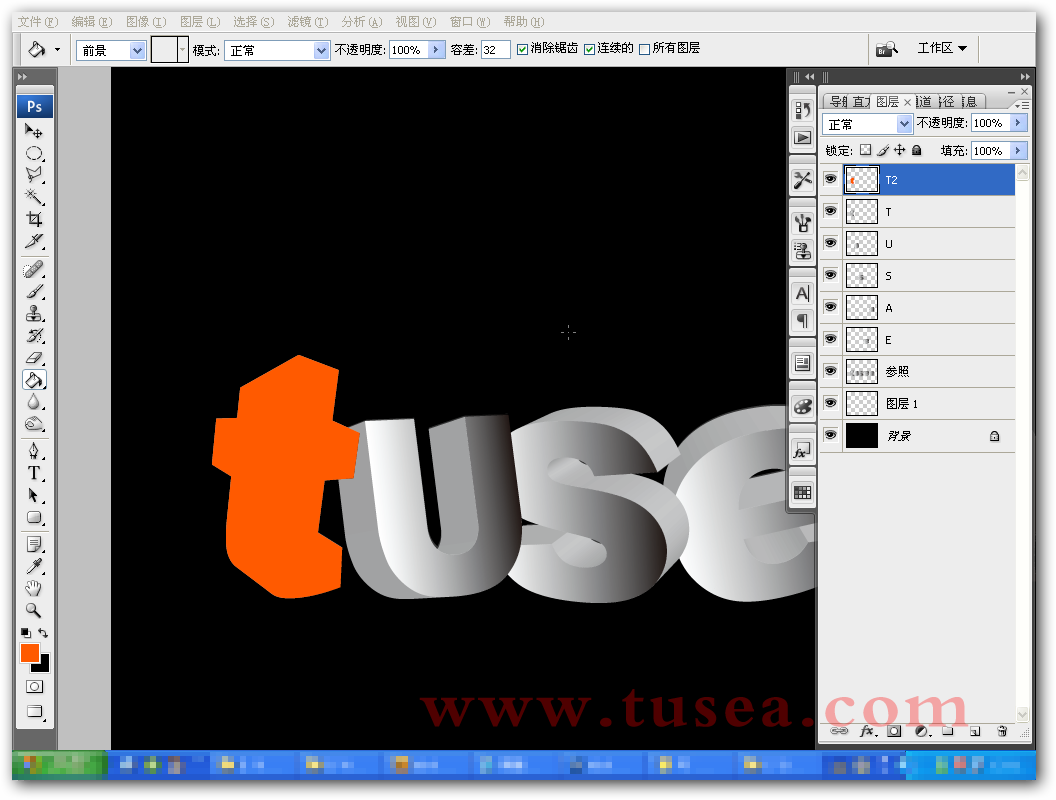1056x800 pixels.
Task: Change the screen mode
Action: tap(34, 711)
